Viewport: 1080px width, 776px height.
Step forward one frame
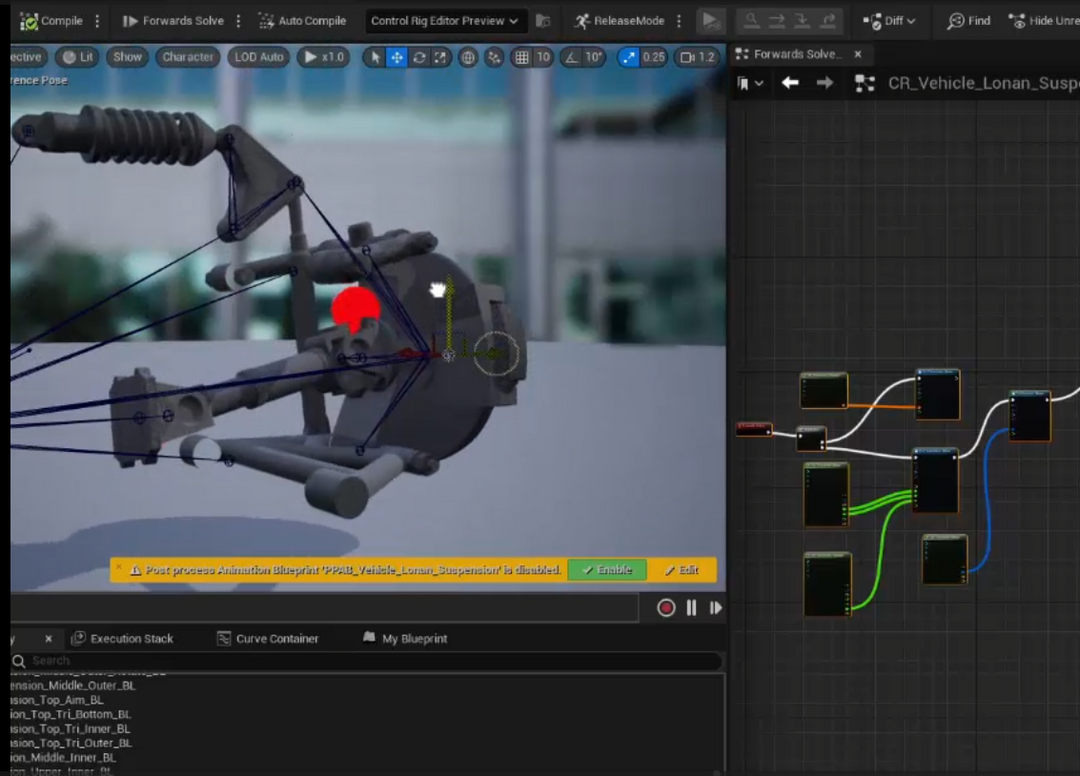[716, 608]
